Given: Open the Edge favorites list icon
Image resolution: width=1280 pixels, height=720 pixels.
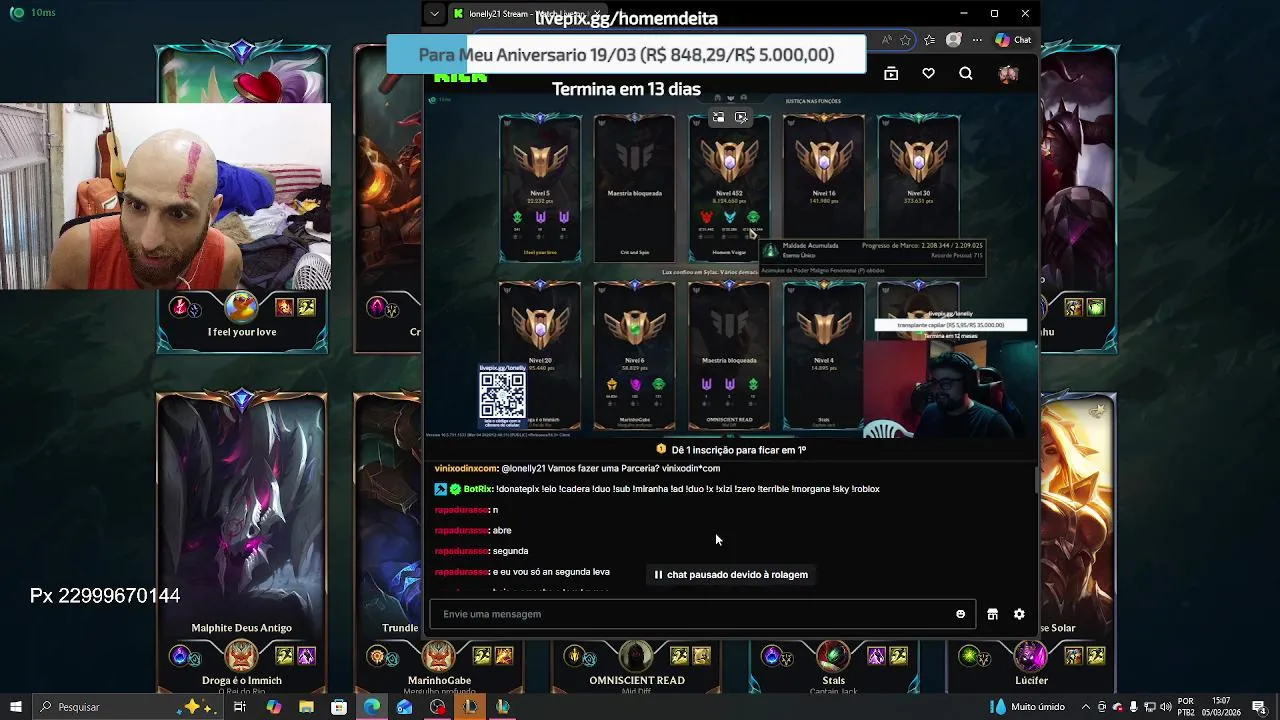Looking at the screenshot, I should (x=929, y=40).
